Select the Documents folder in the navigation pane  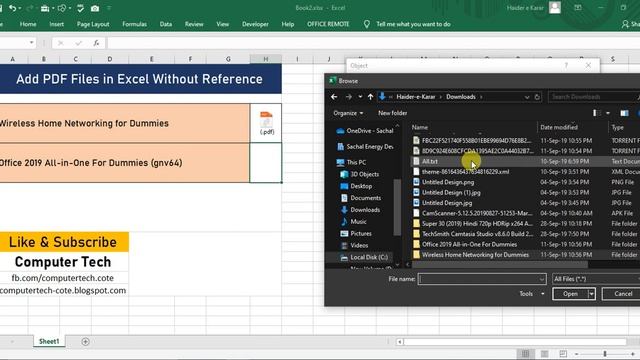pos(360,198)
